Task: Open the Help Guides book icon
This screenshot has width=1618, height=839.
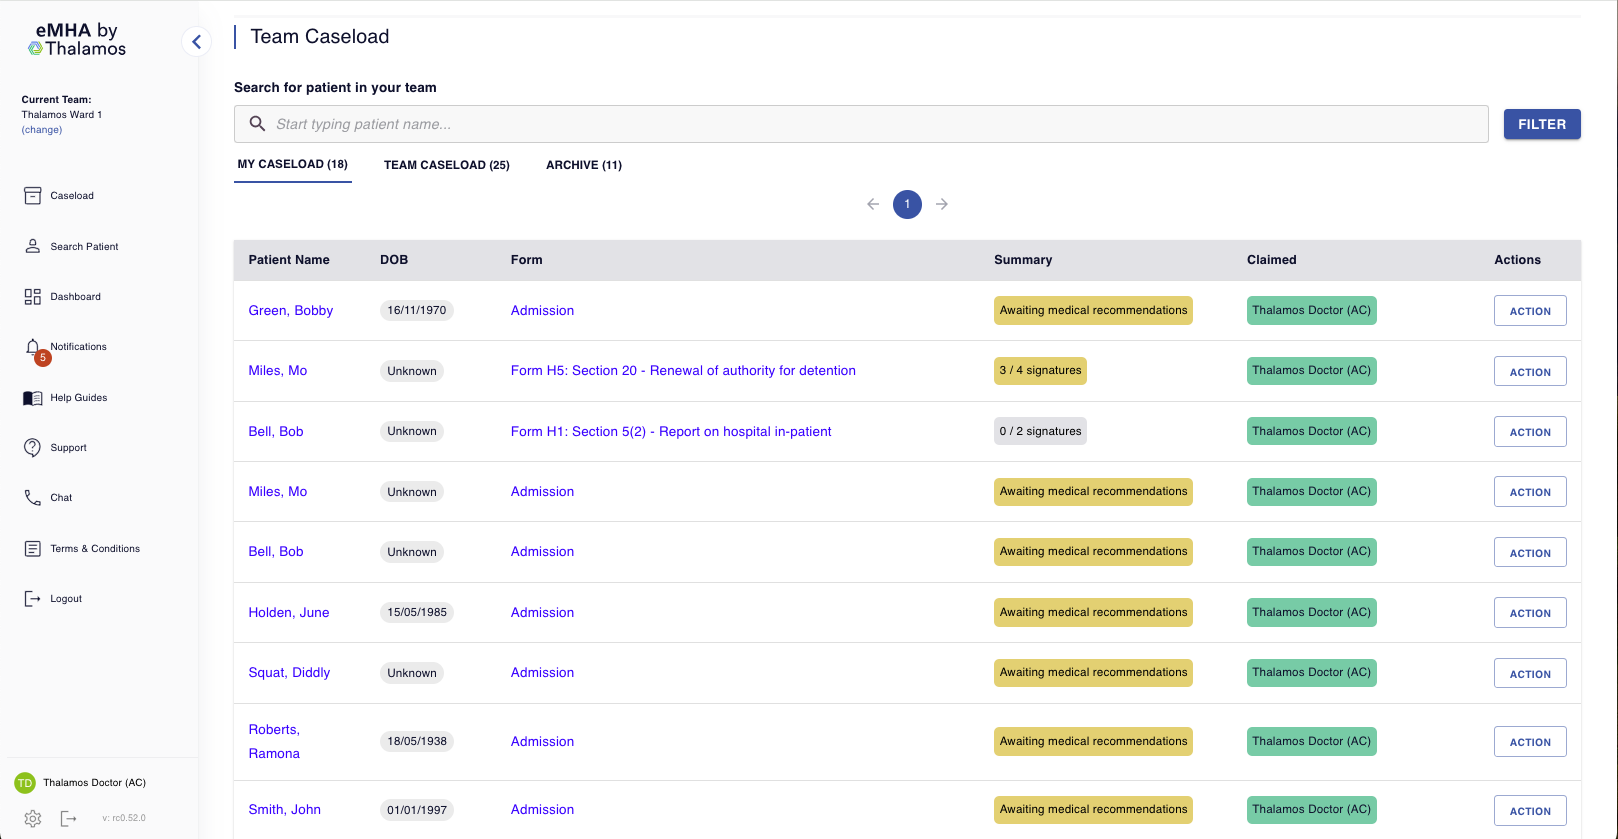Action: pos(33,398)
